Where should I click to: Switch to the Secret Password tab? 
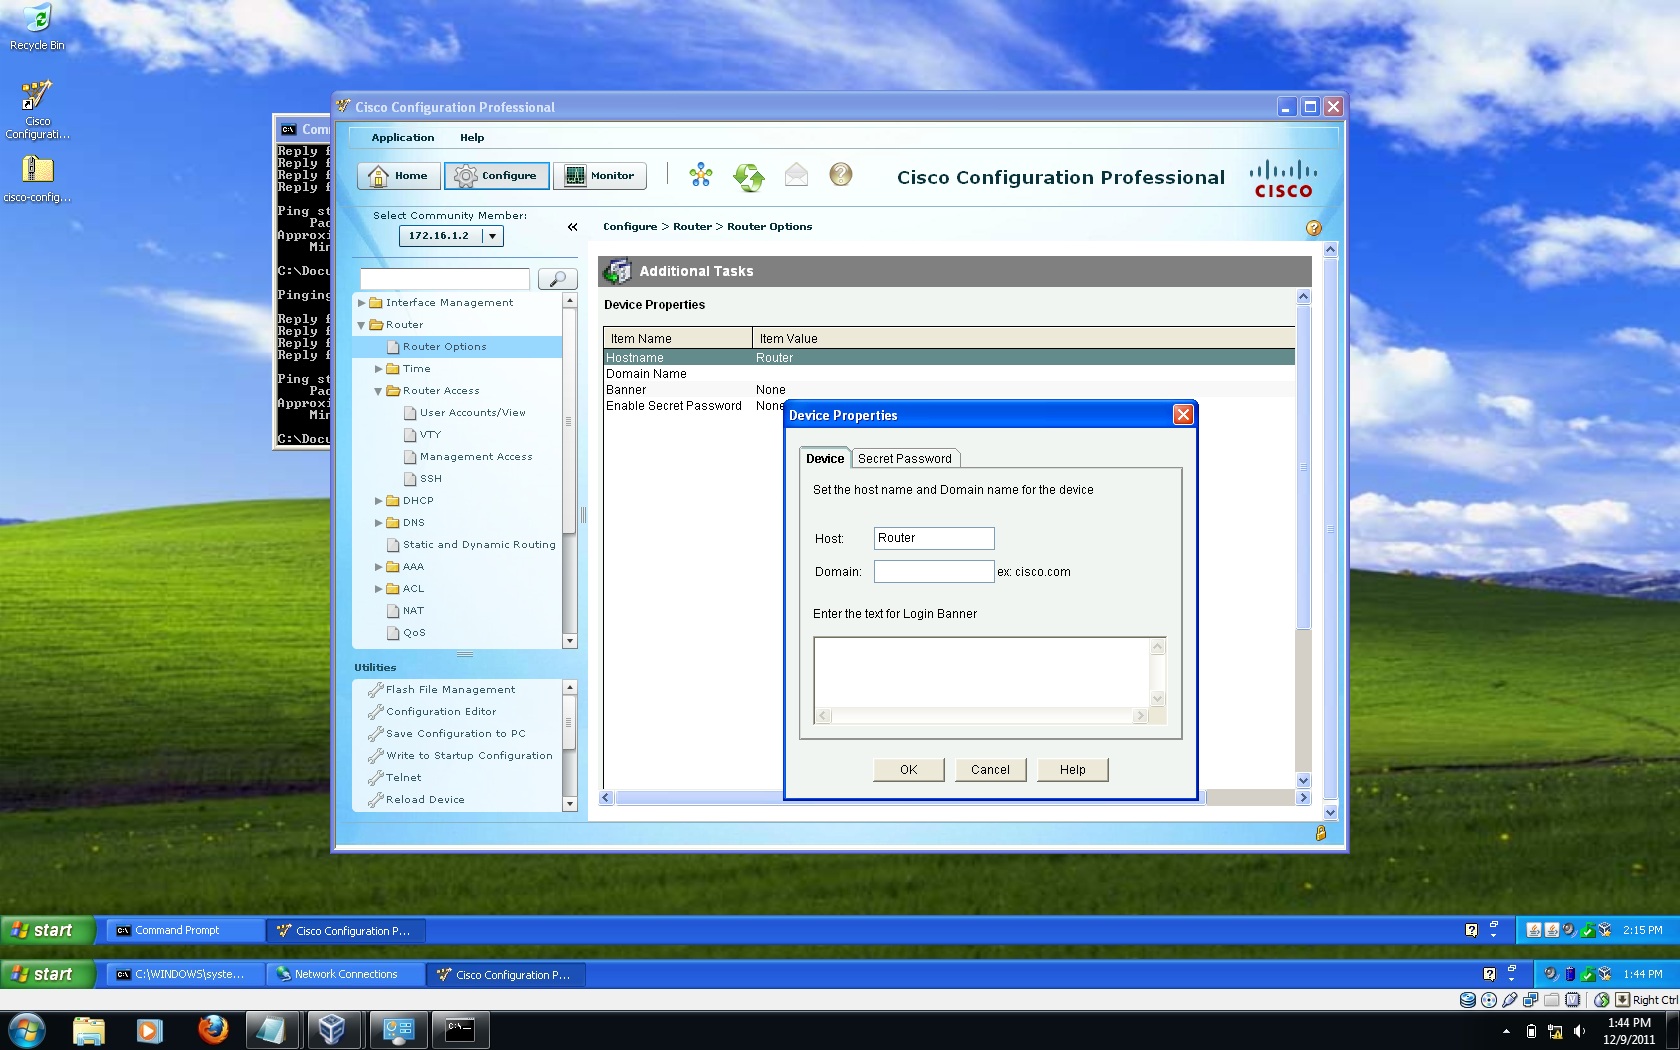tap(905, 458)
